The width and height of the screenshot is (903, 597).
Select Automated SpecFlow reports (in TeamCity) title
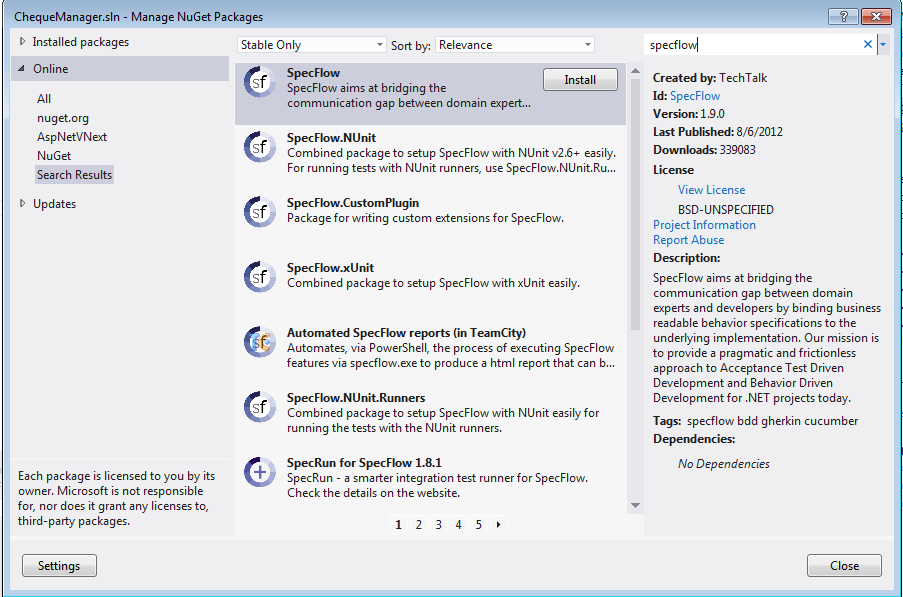click(407, 333)
